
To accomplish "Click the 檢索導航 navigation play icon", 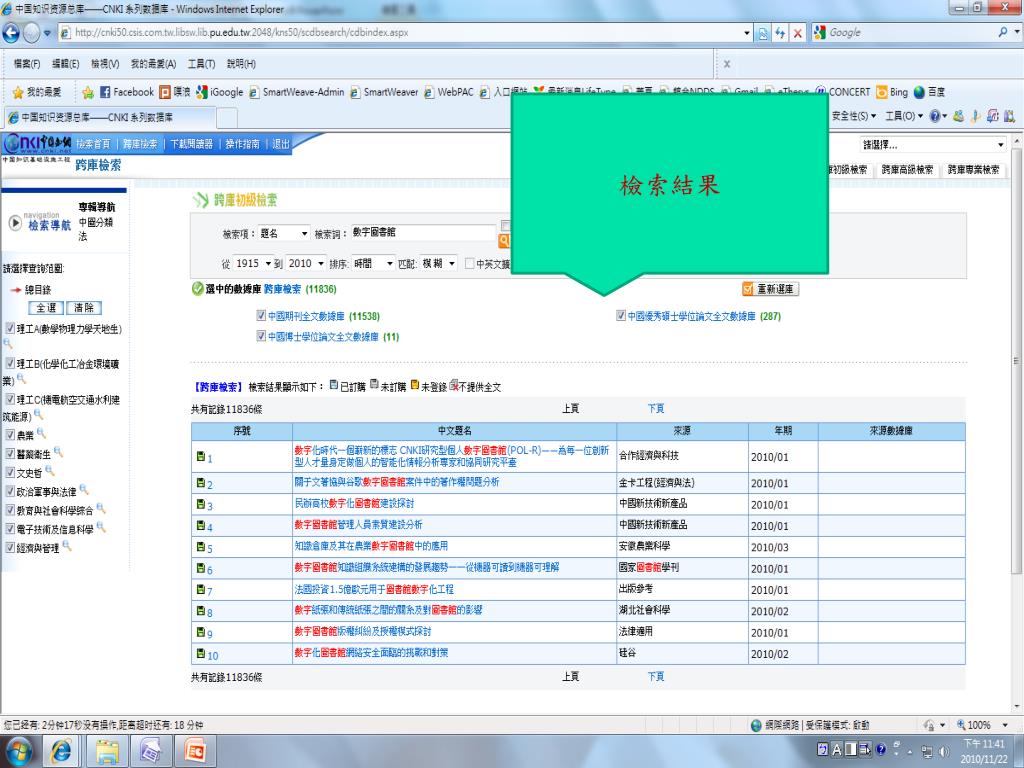I will pyautogui.click(x=15, y=223).
